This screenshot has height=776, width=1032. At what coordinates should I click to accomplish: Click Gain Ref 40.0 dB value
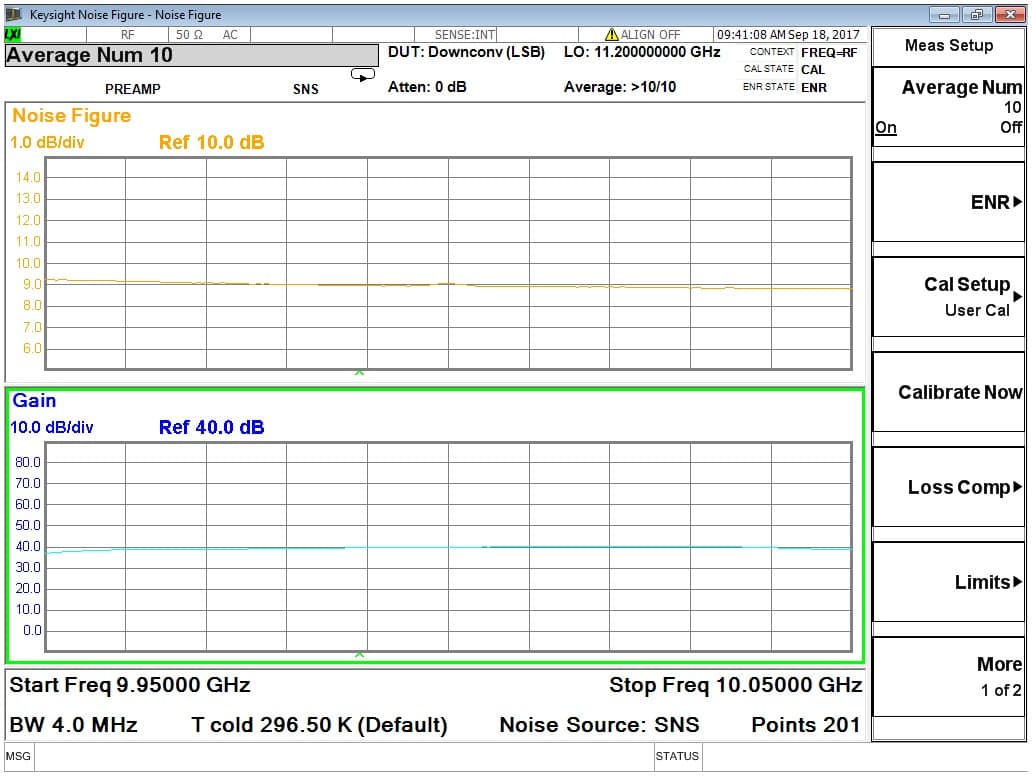coord(211,427)
